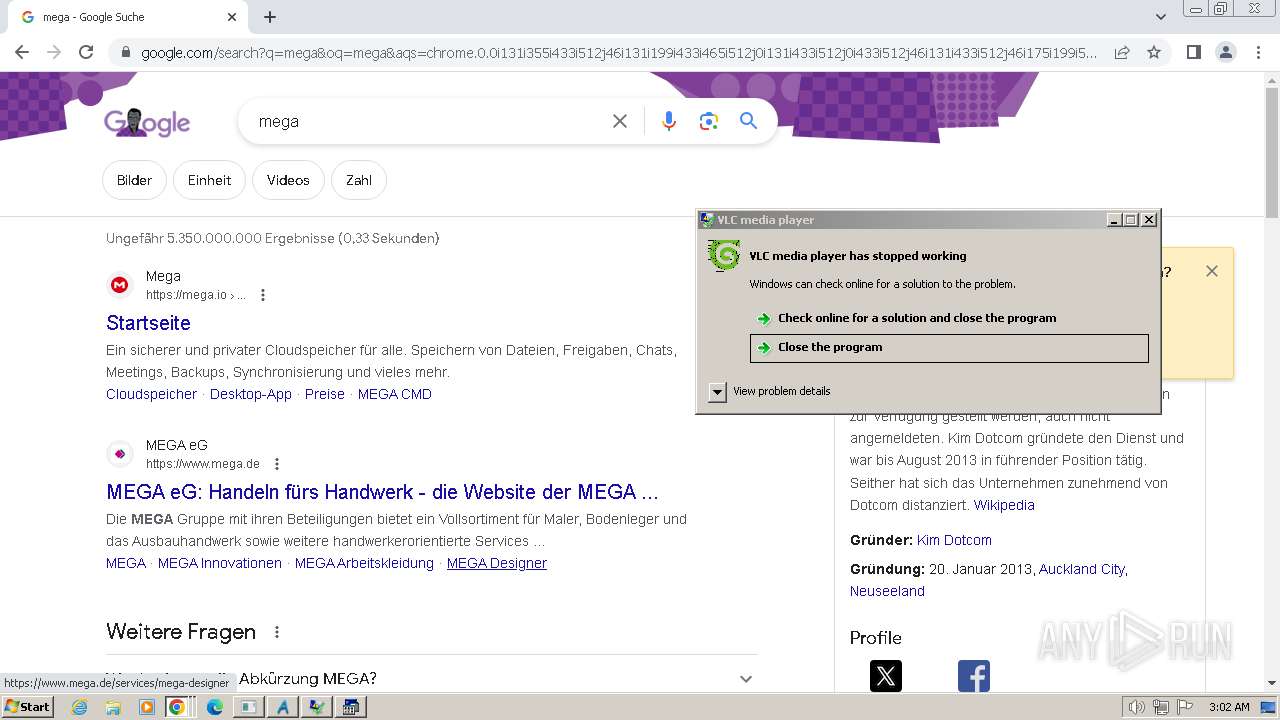Open the Wikipedia link in knowledge panel
Image resolution: width=1280 pixels, height=720 pixels.
click(x=1004, y=505)
